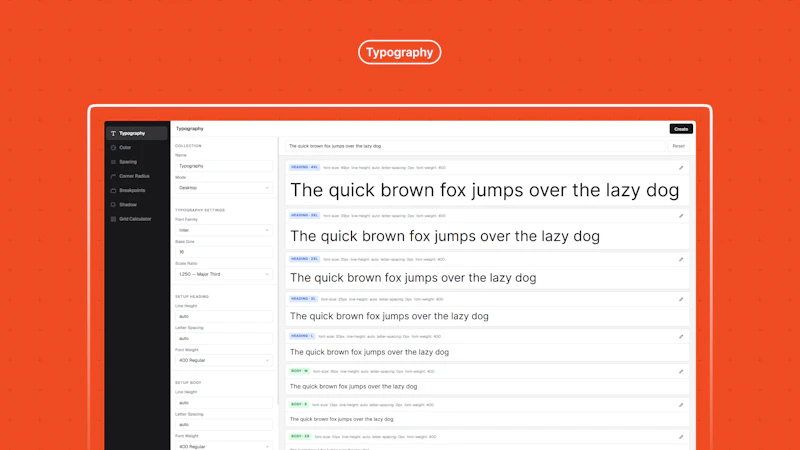Click the HEADING · XL tag

pos(304,299)
